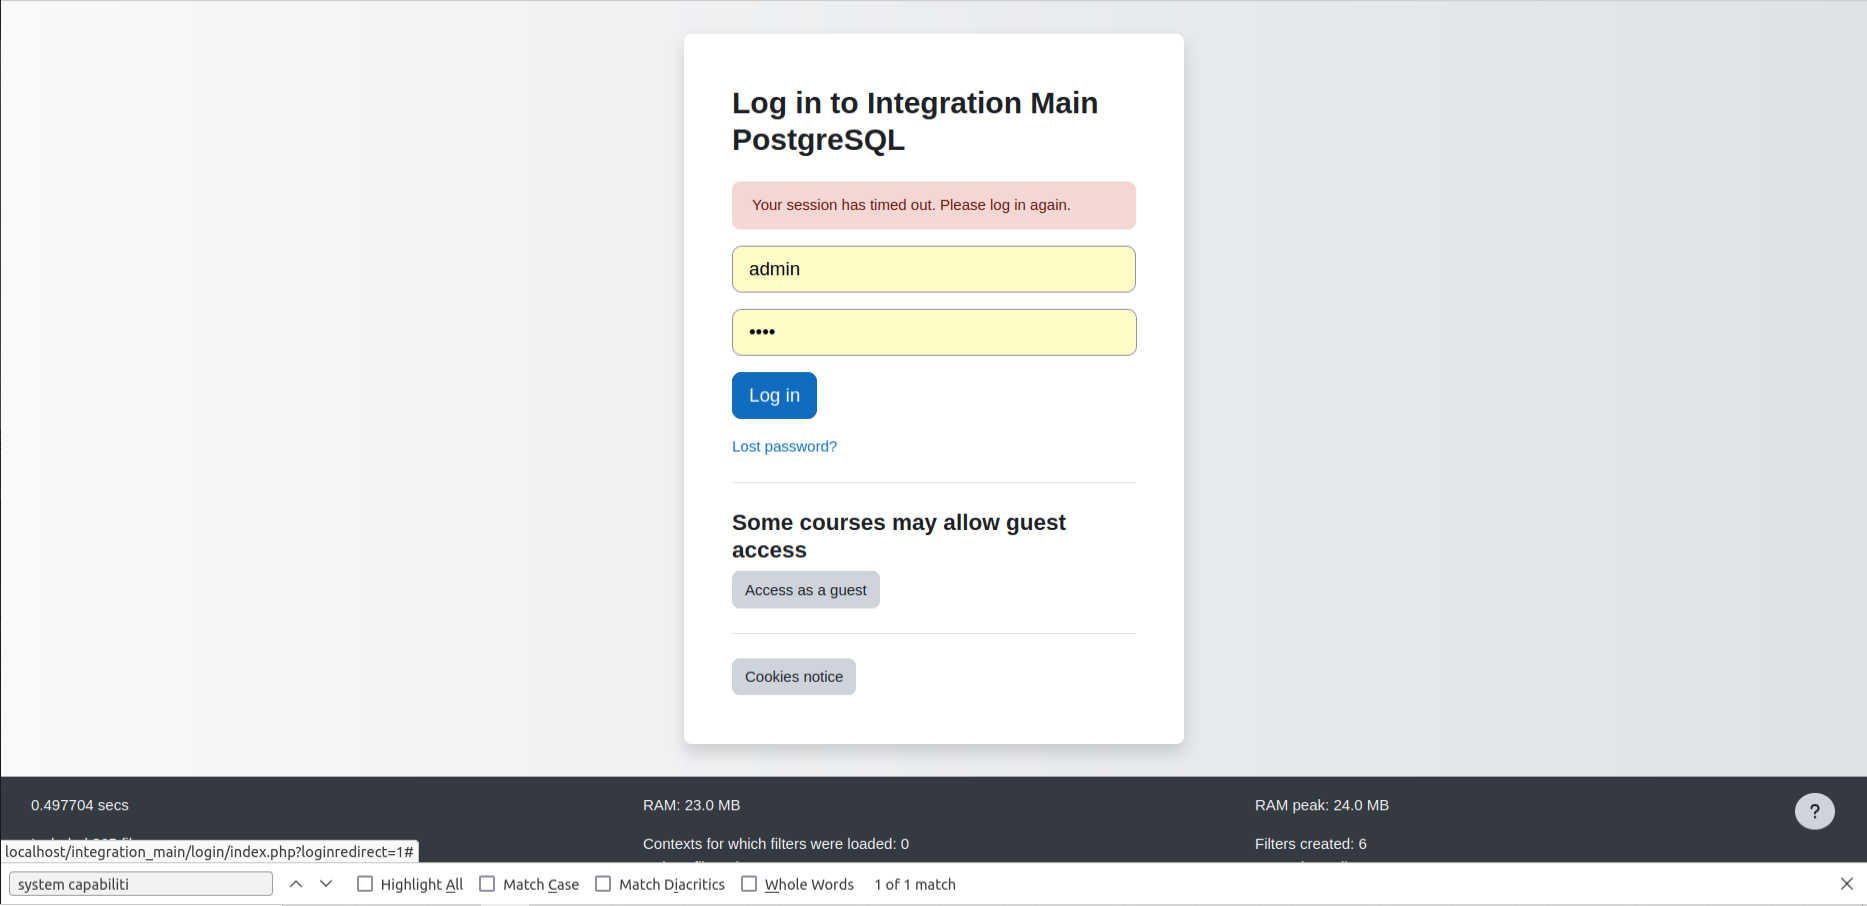This screenshot has width=1867, height=906.
Task: Click the blue Log in button
Action: coord(774,395)
